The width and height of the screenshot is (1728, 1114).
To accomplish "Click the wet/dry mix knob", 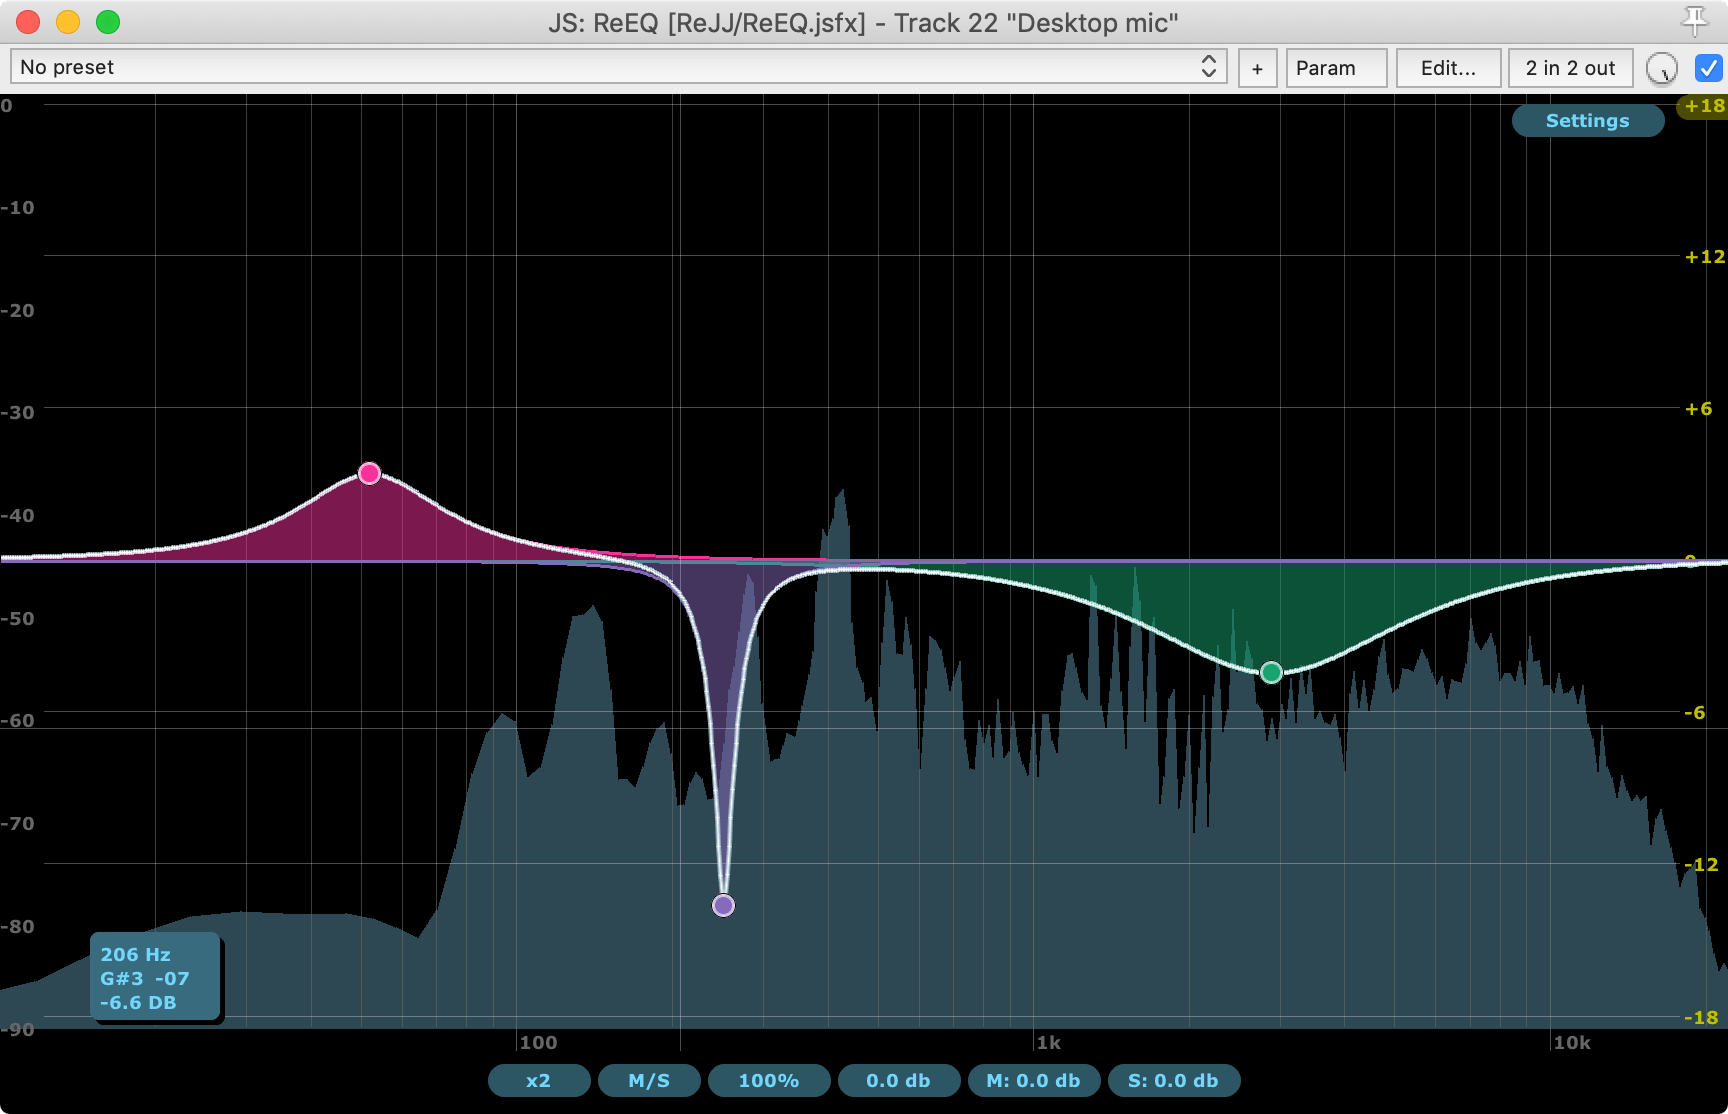I will (1661, 68).
